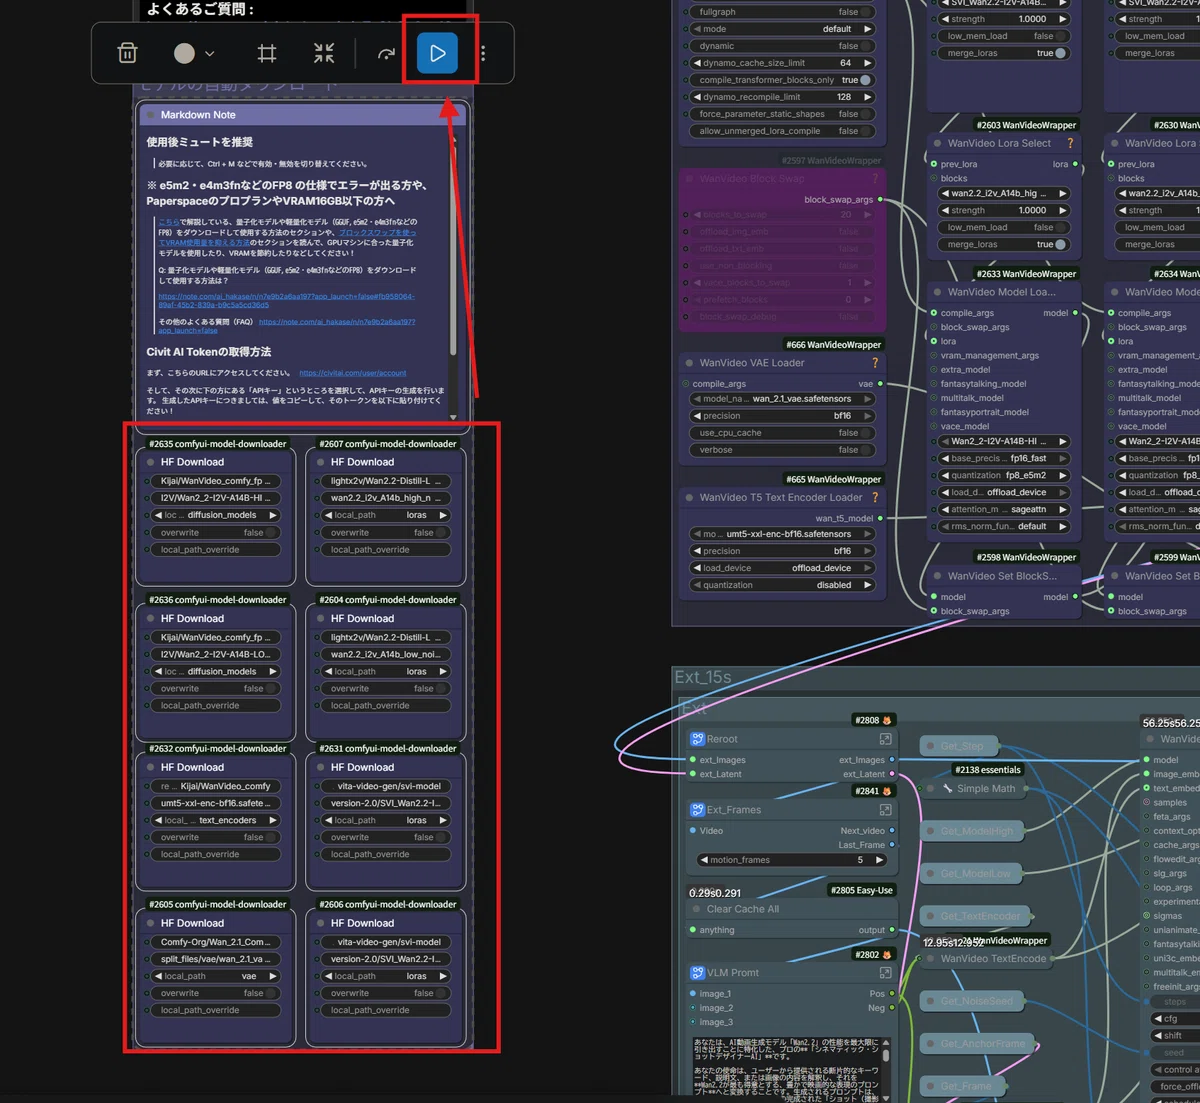Click the #666 WanVideoWrapper badge
The height and width of the screenshot is (1103, 1200).
point(833,345)
